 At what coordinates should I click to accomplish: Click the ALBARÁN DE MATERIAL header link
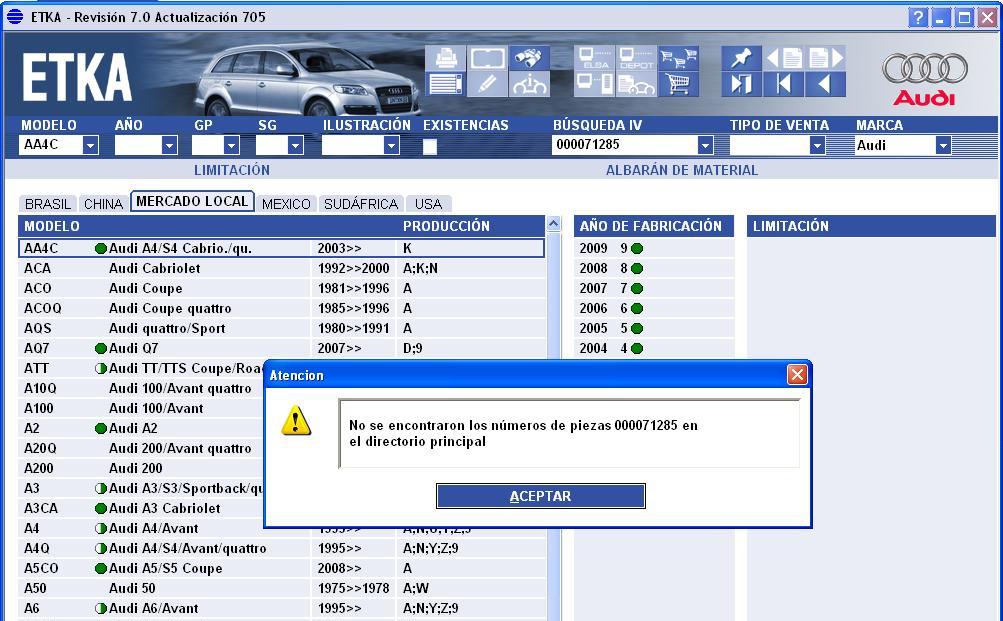click(681, 170)
